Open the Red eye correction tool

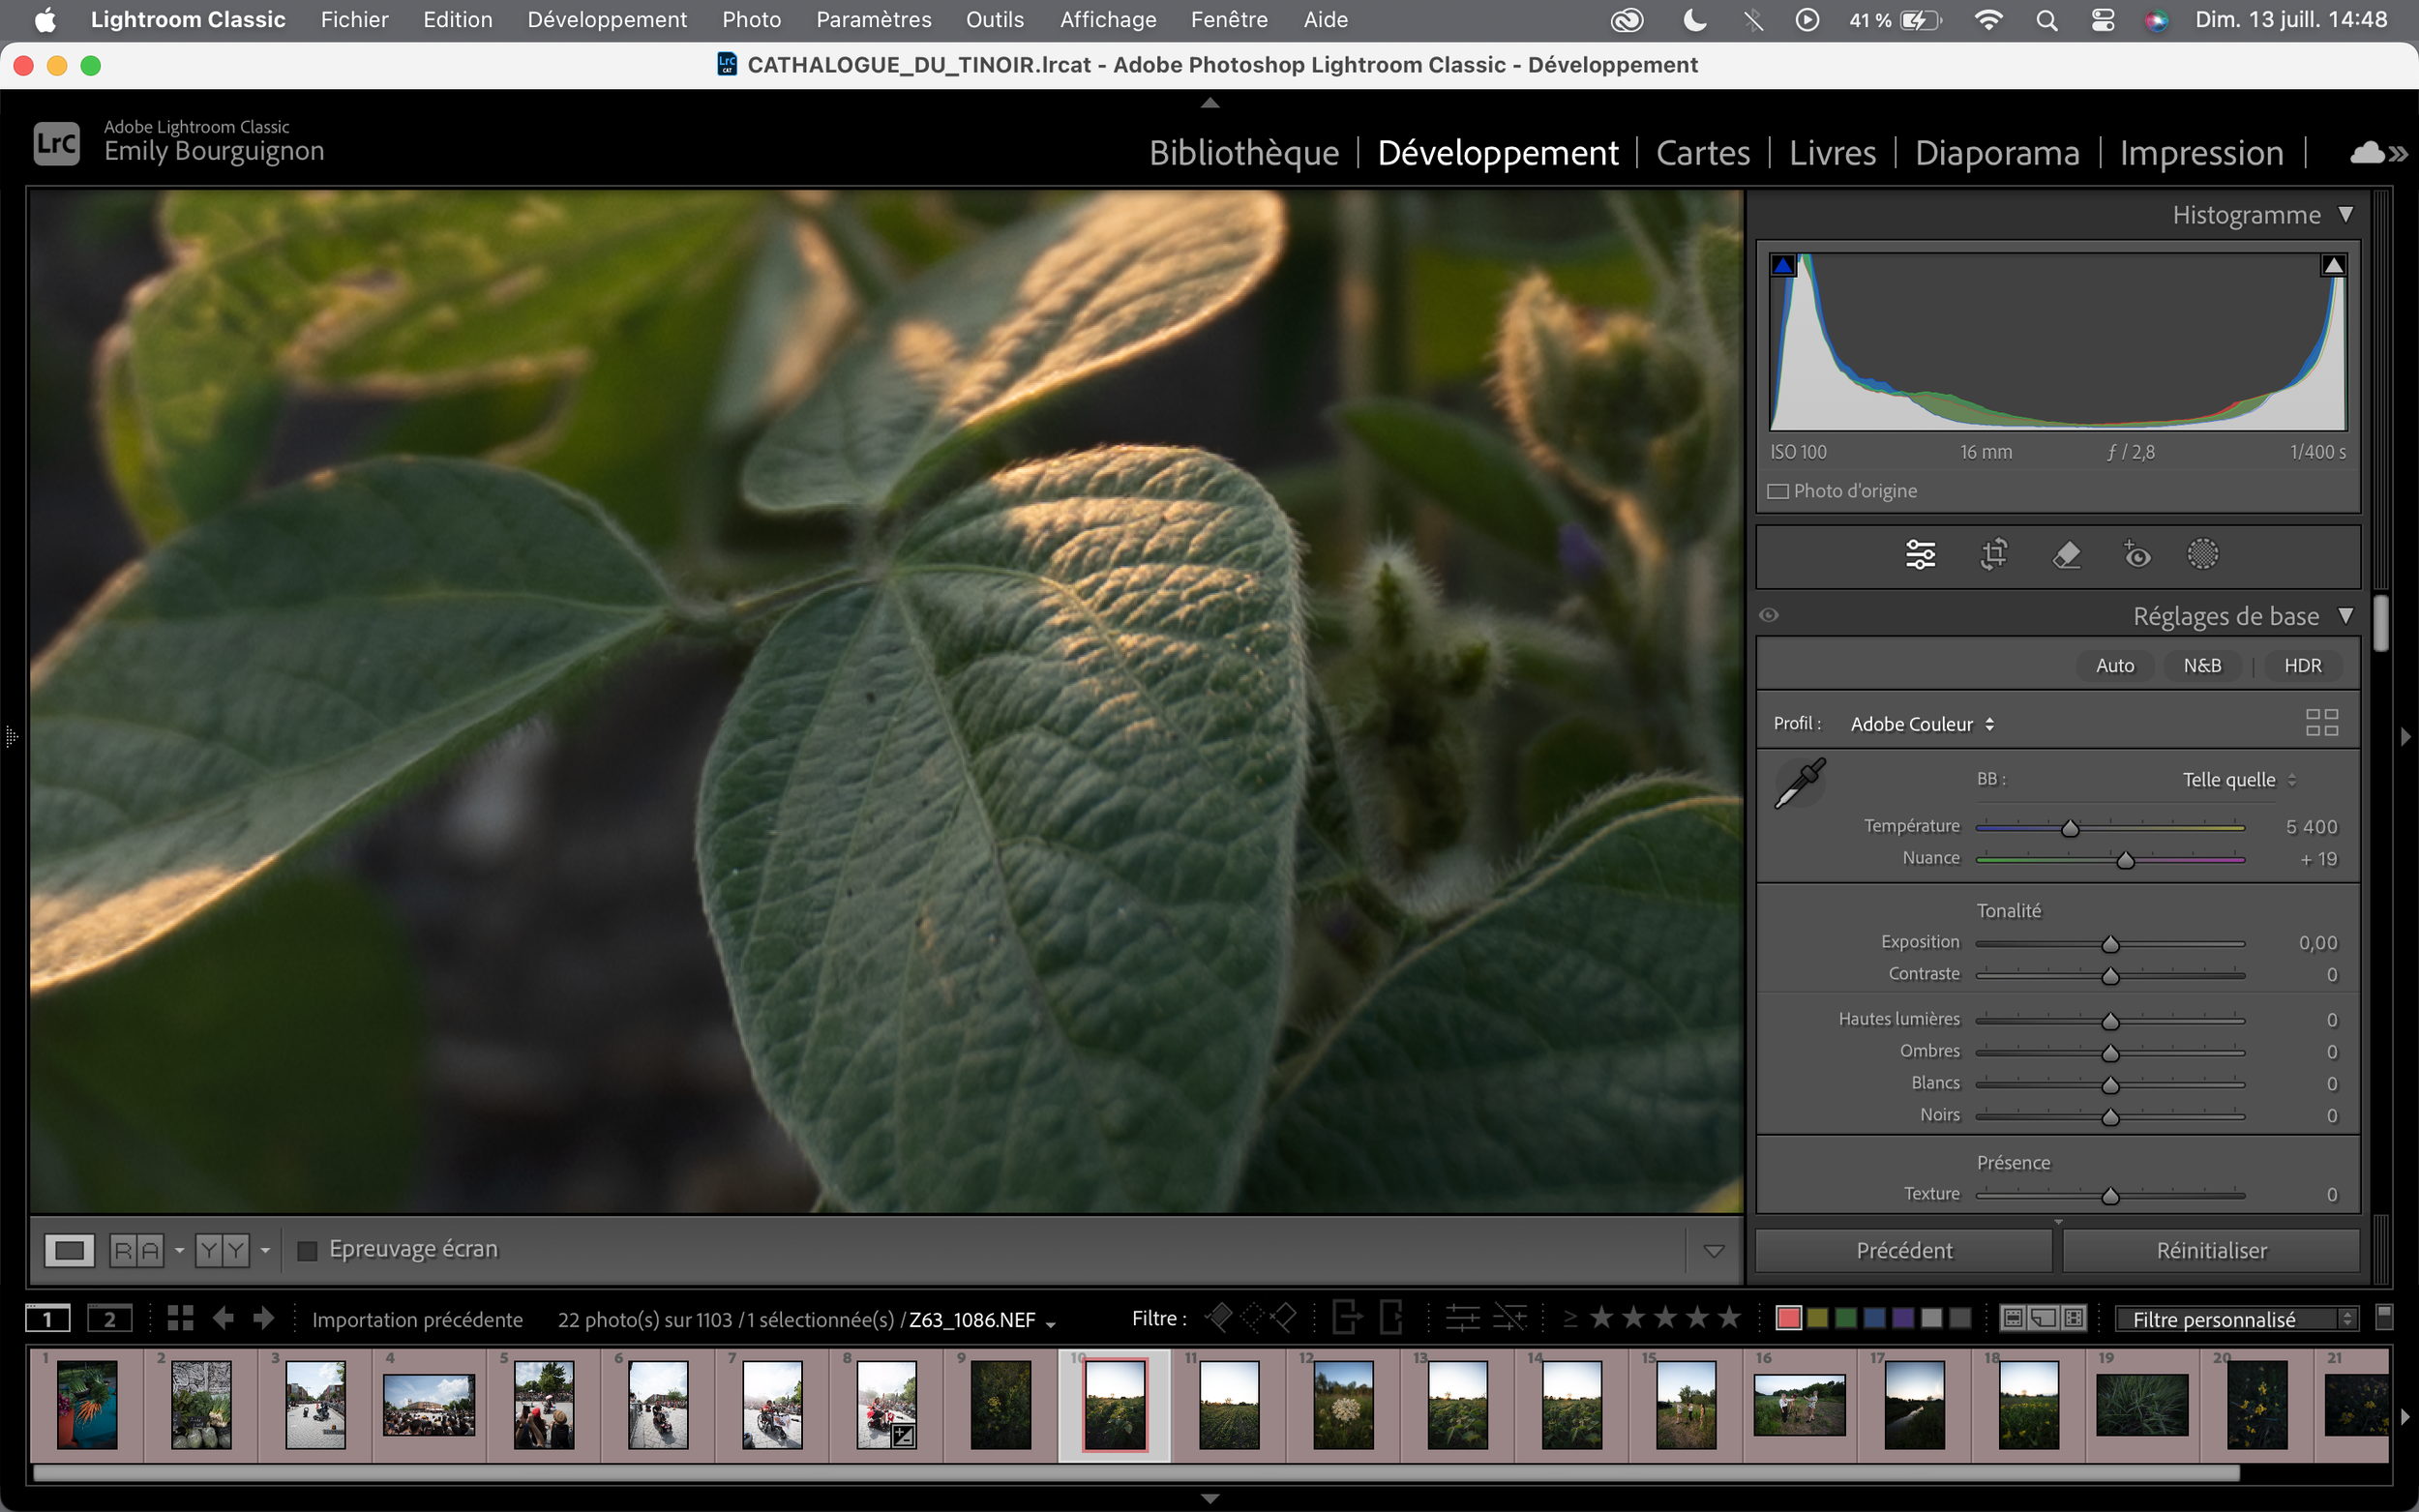[2136, 554]
